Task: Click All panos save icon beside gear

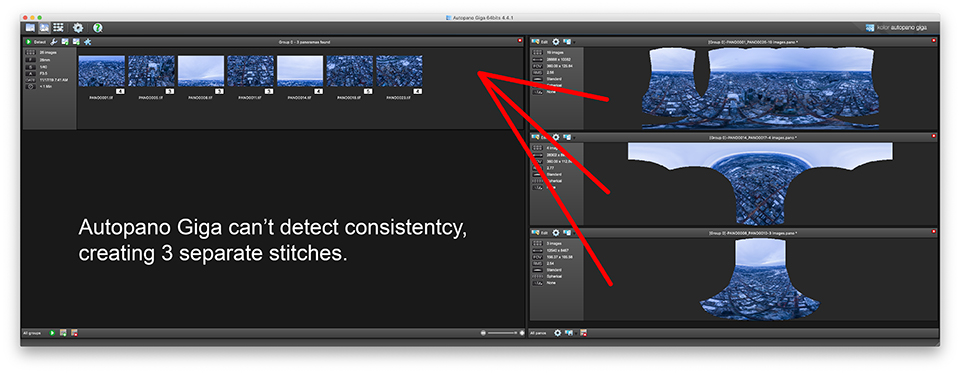Action: (569, 333)
